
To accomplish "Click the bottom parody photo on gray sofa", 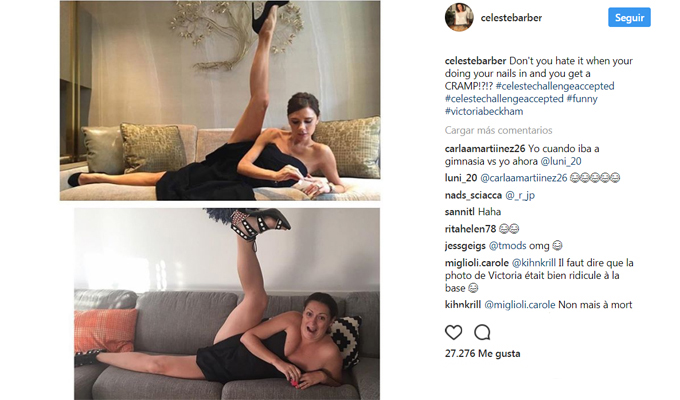I will coord(227,304).
